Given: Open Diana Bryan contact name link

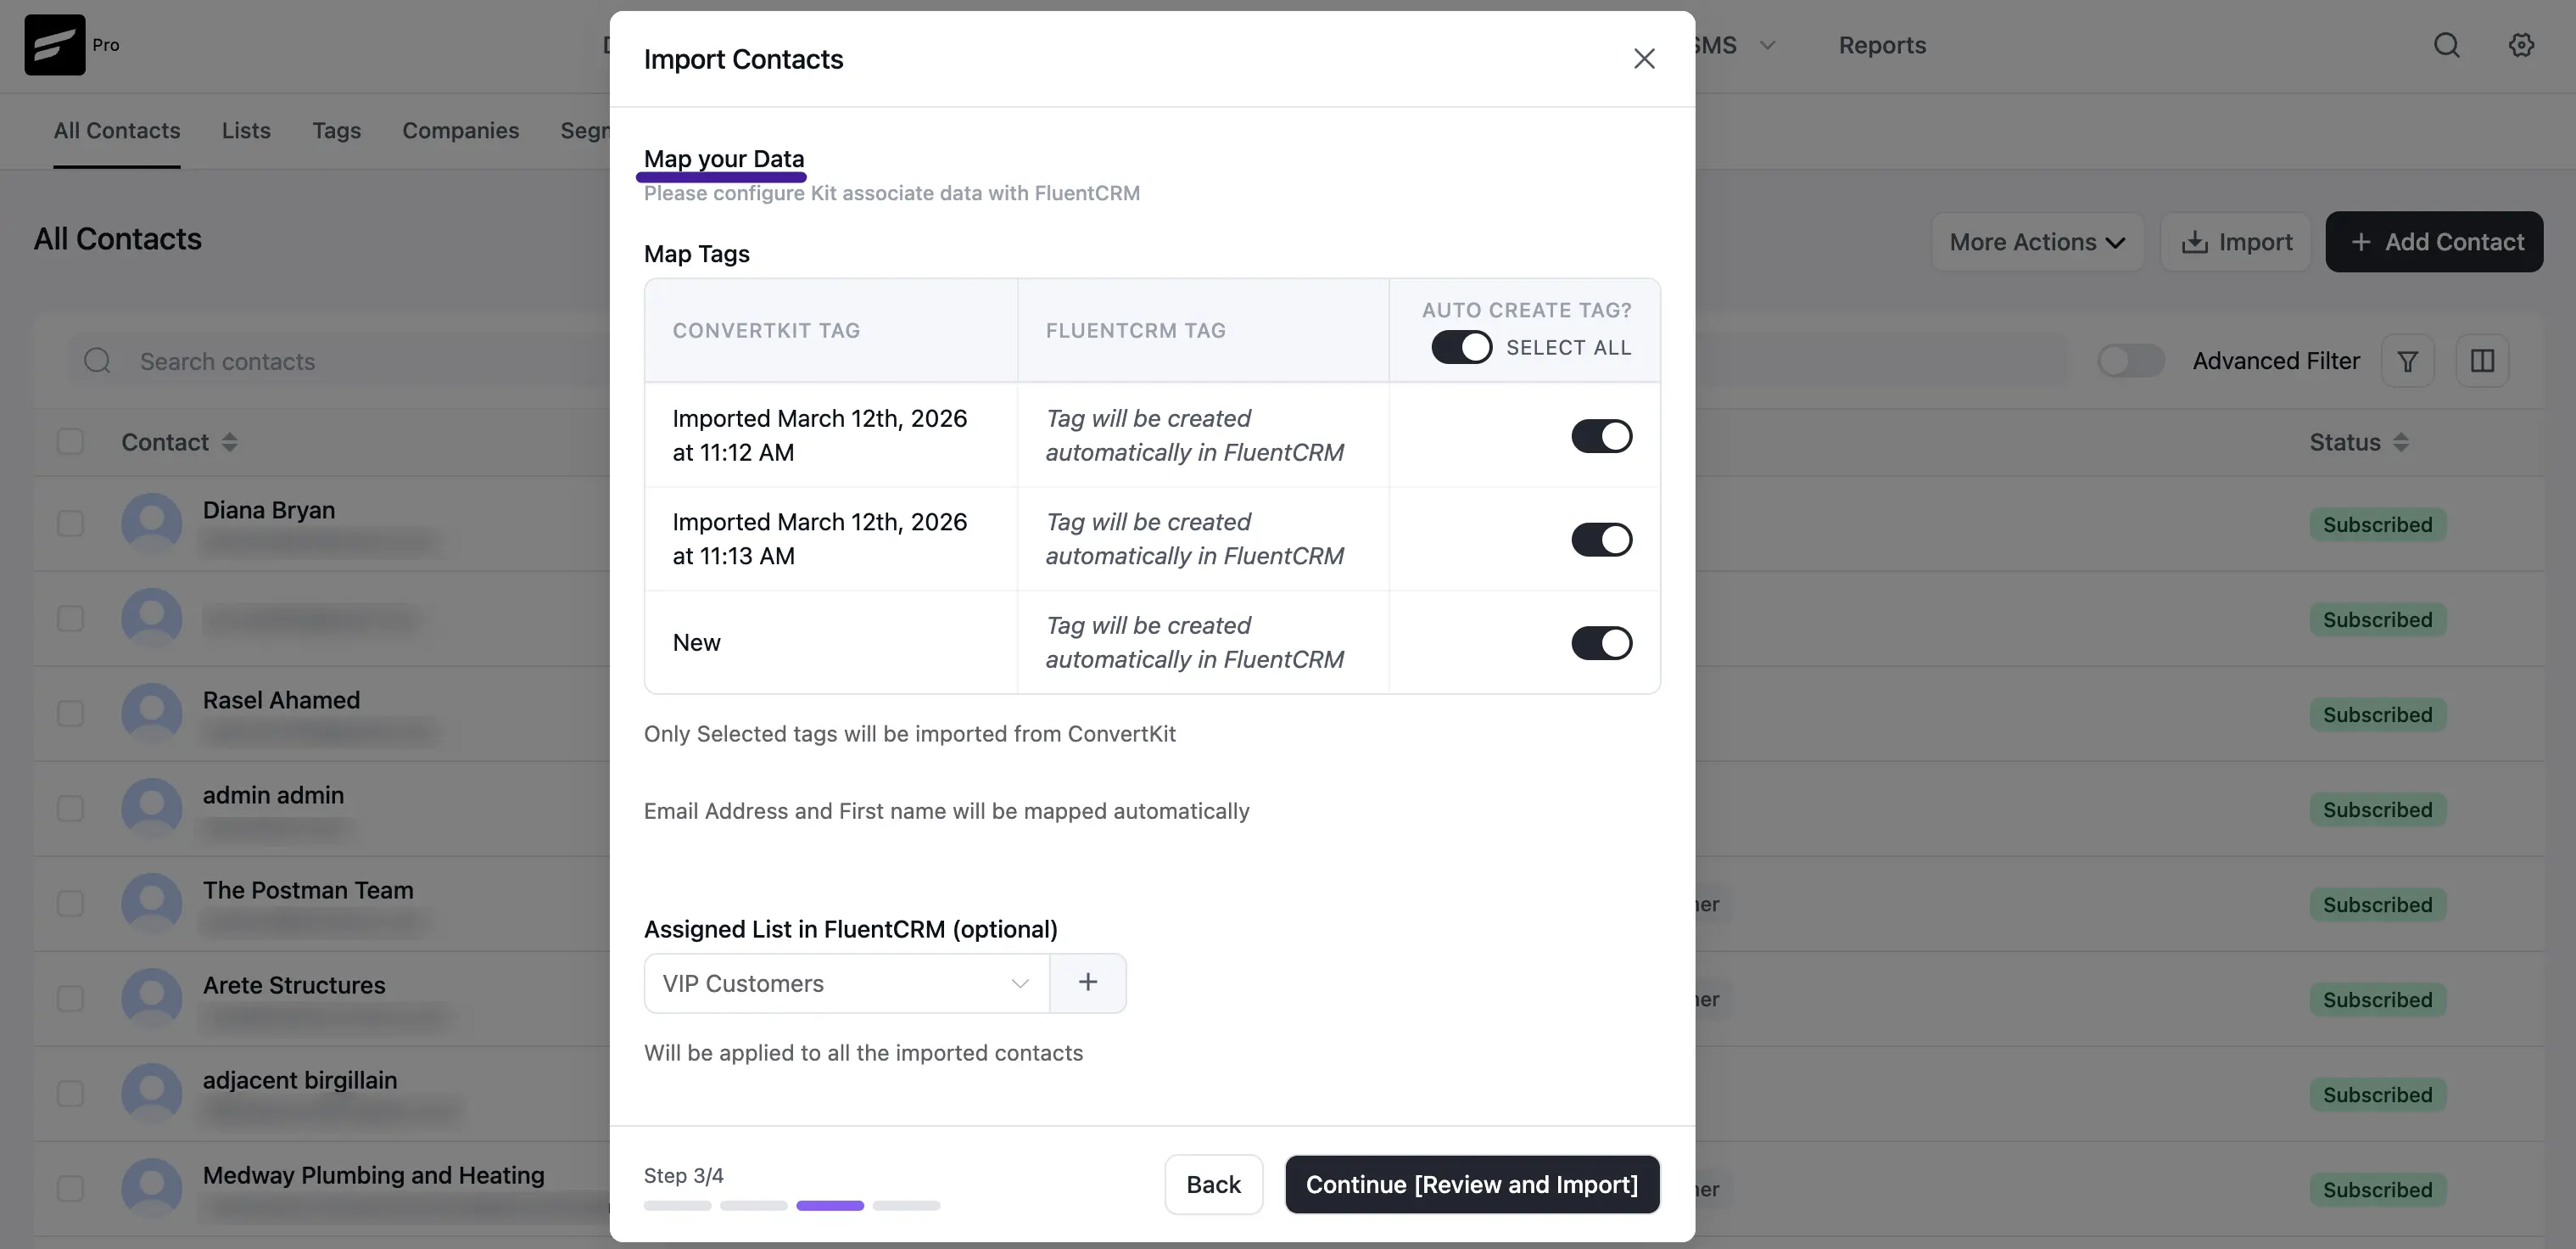Looking at the screenshot, I should pyautogui.click(x=269, y=510).
